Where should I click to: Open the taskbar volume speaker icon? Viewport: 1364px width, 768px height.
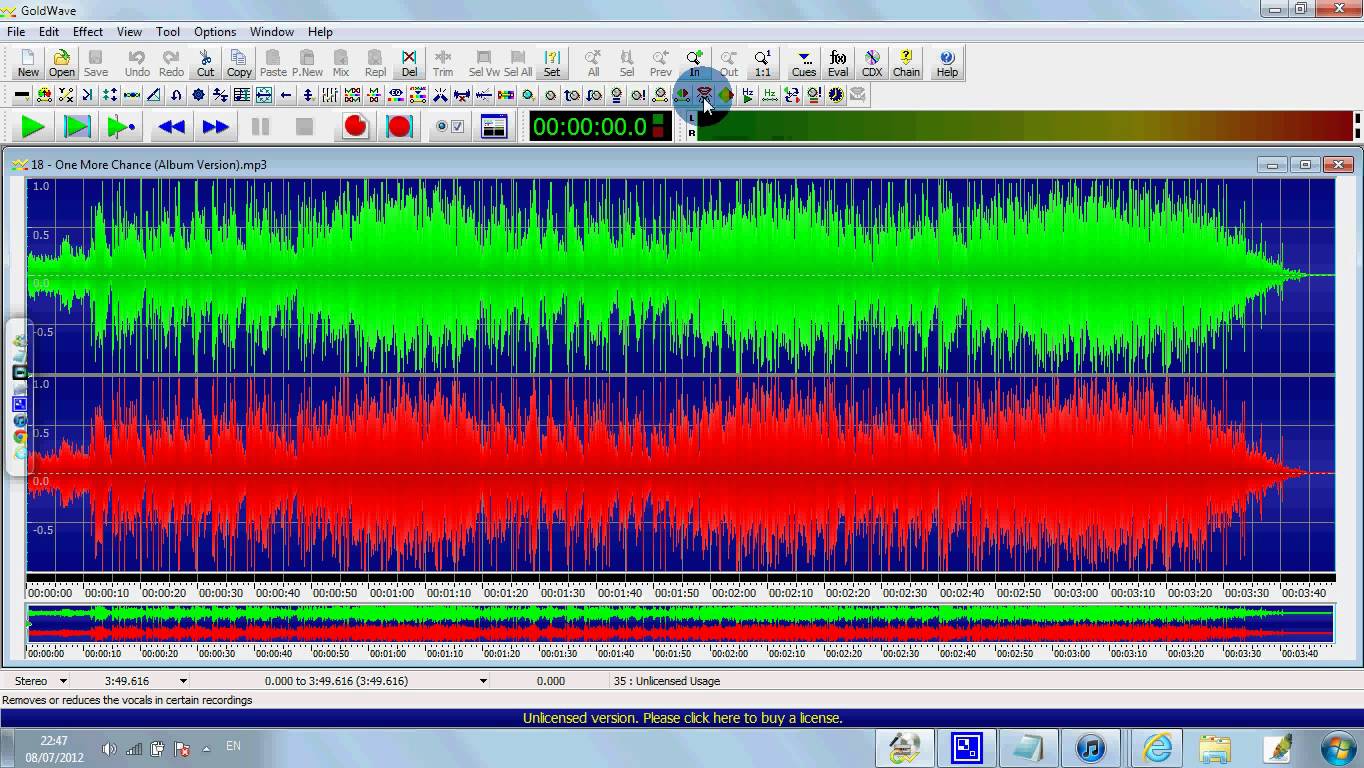(x=109, y=749)
